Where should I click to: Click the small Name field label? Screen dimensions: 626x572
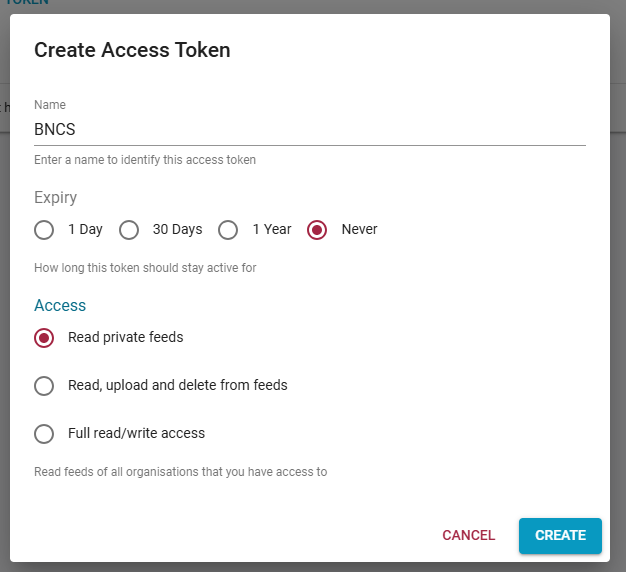tap(49, 105)
